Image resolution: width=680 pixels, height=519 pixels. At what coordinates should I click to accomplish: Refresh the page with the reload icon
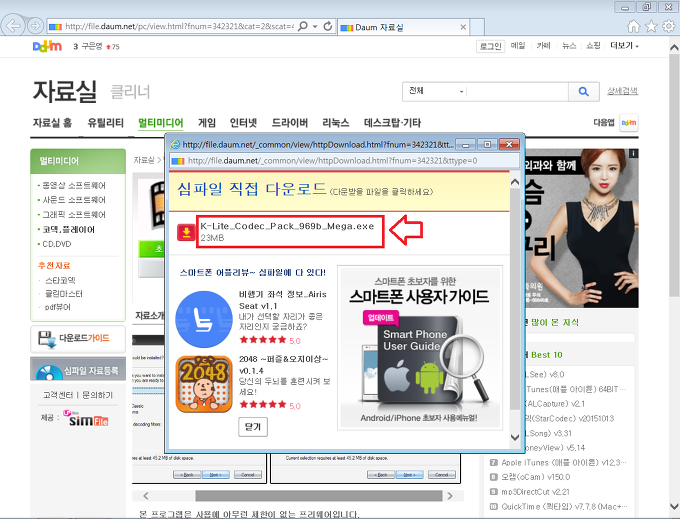click(x=328, y=26)
